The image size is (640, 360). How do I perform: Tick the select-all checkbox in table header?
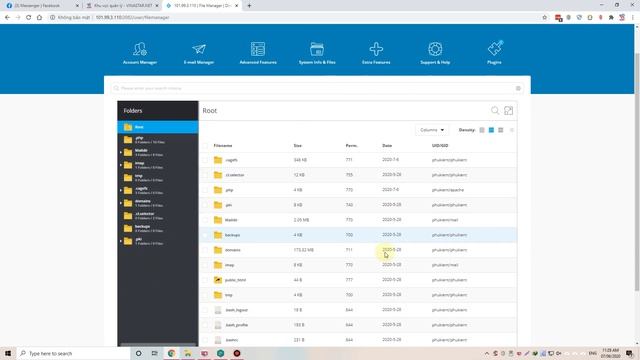(x=205, y=146)
